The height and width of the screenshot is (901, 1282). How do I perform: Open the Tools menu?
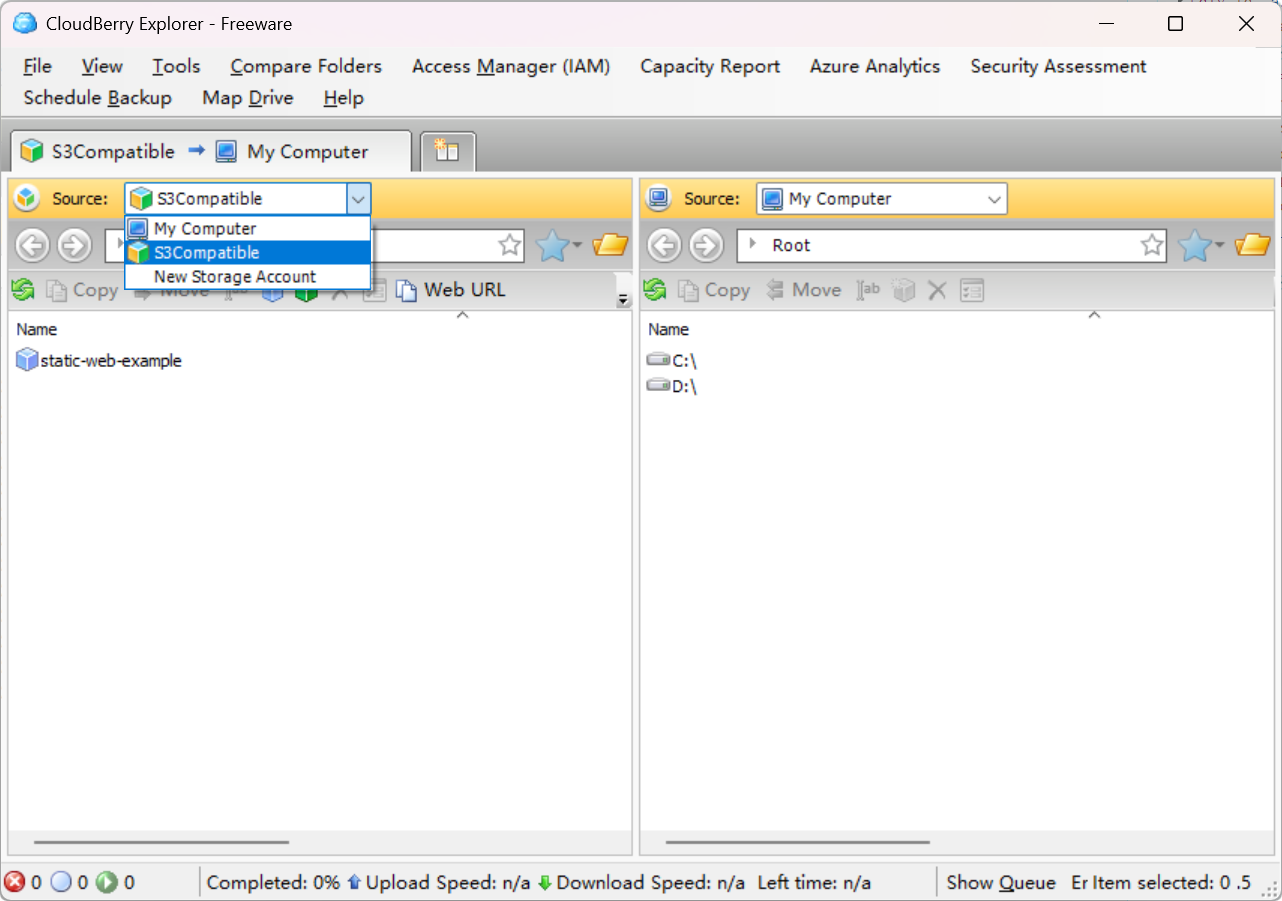pyautogui.click(x=176, y=66)
